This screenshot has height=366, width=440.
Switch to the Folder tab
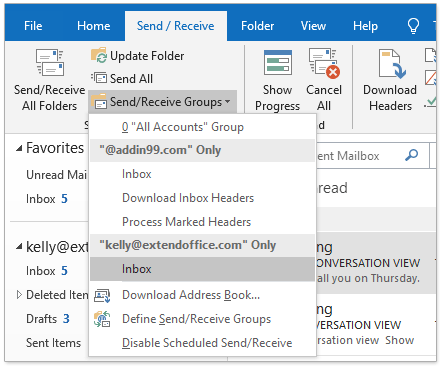coord(258,26)
